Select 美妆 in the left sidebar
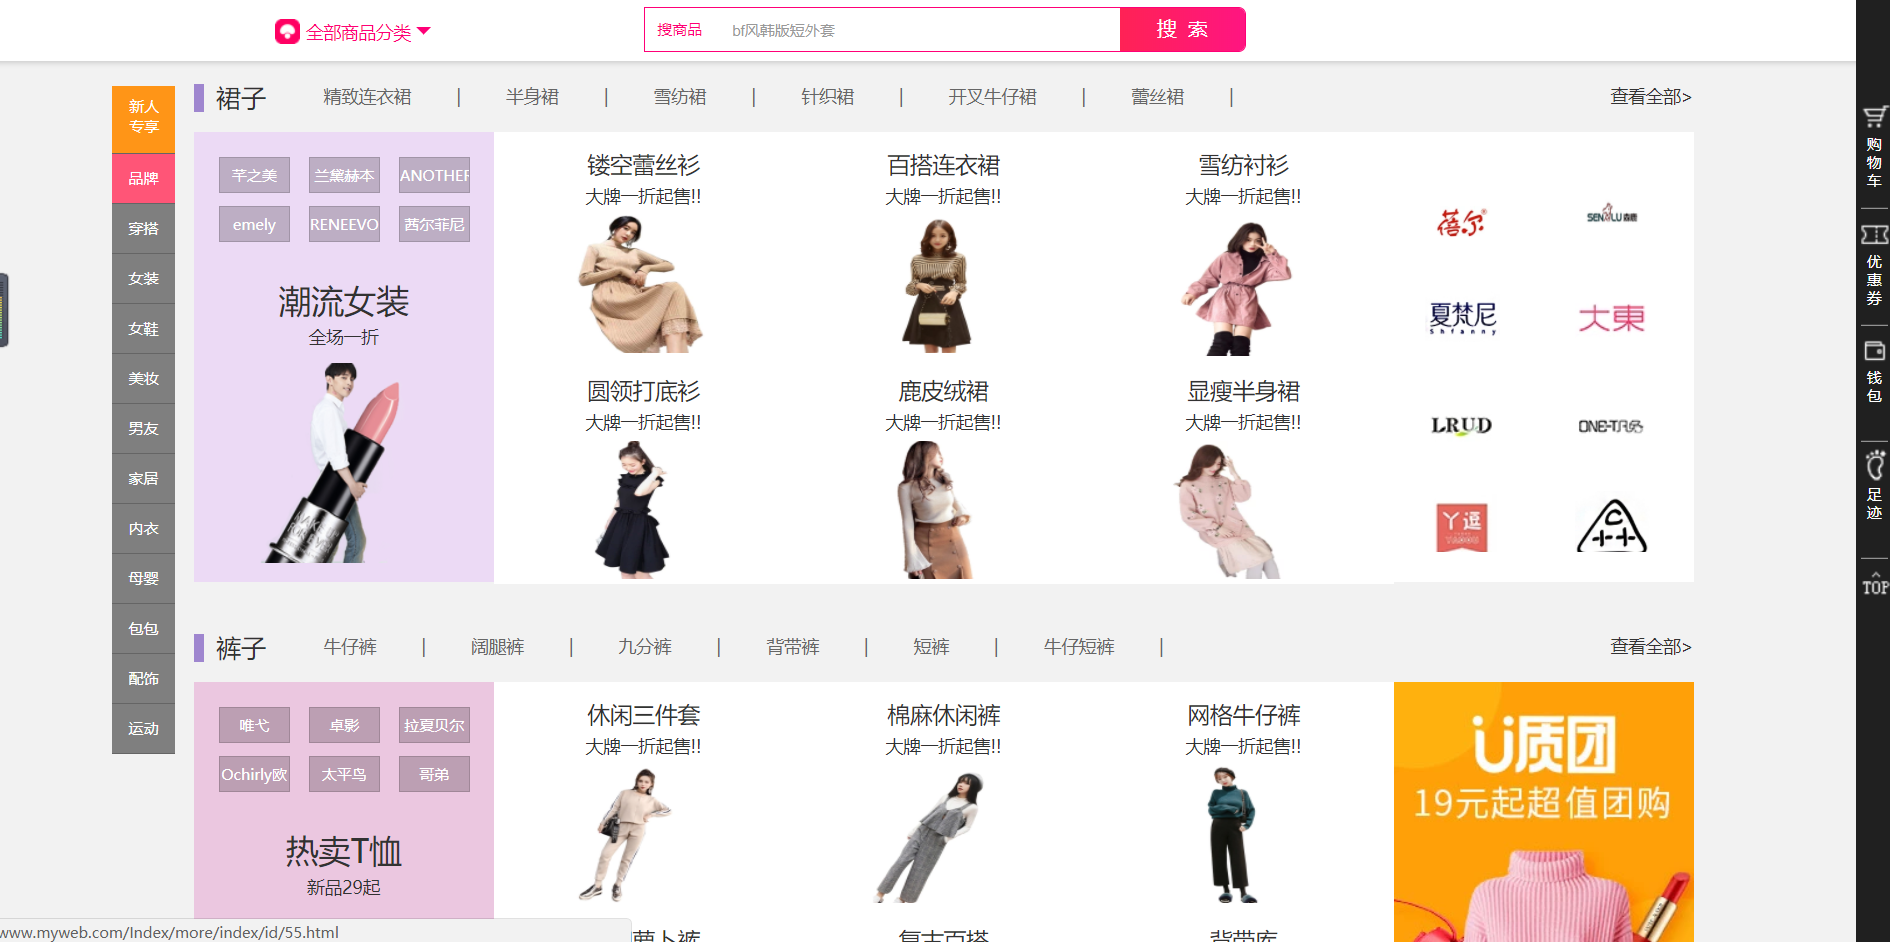 pyautogui.click(x=143, y=378)
